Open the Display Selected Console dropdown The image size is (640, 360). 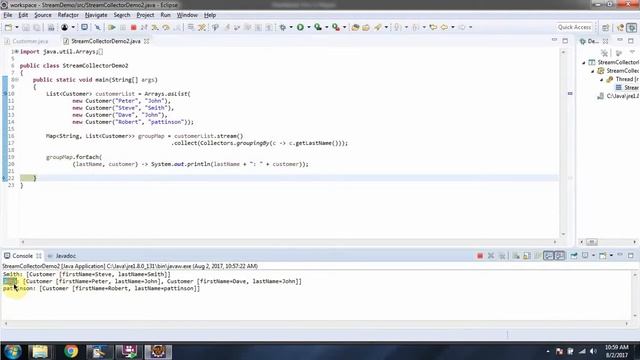[593, 256]
